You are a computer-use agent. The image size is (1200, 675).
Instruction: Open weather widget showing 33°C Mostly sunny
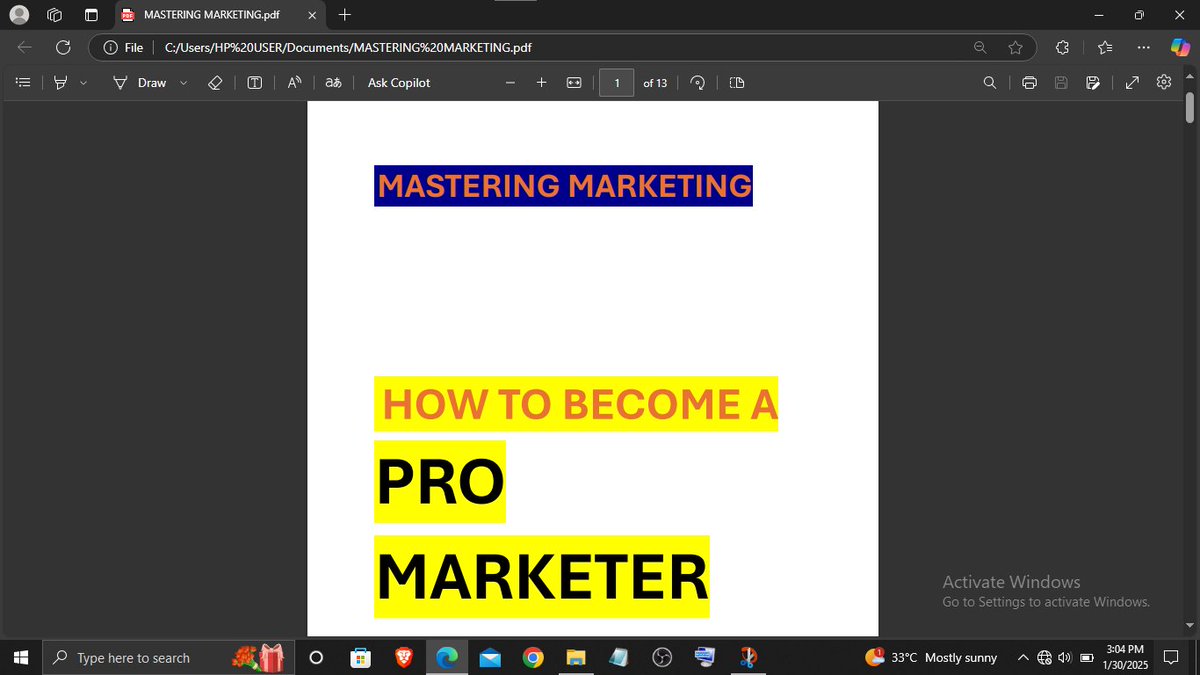[932, 657]
